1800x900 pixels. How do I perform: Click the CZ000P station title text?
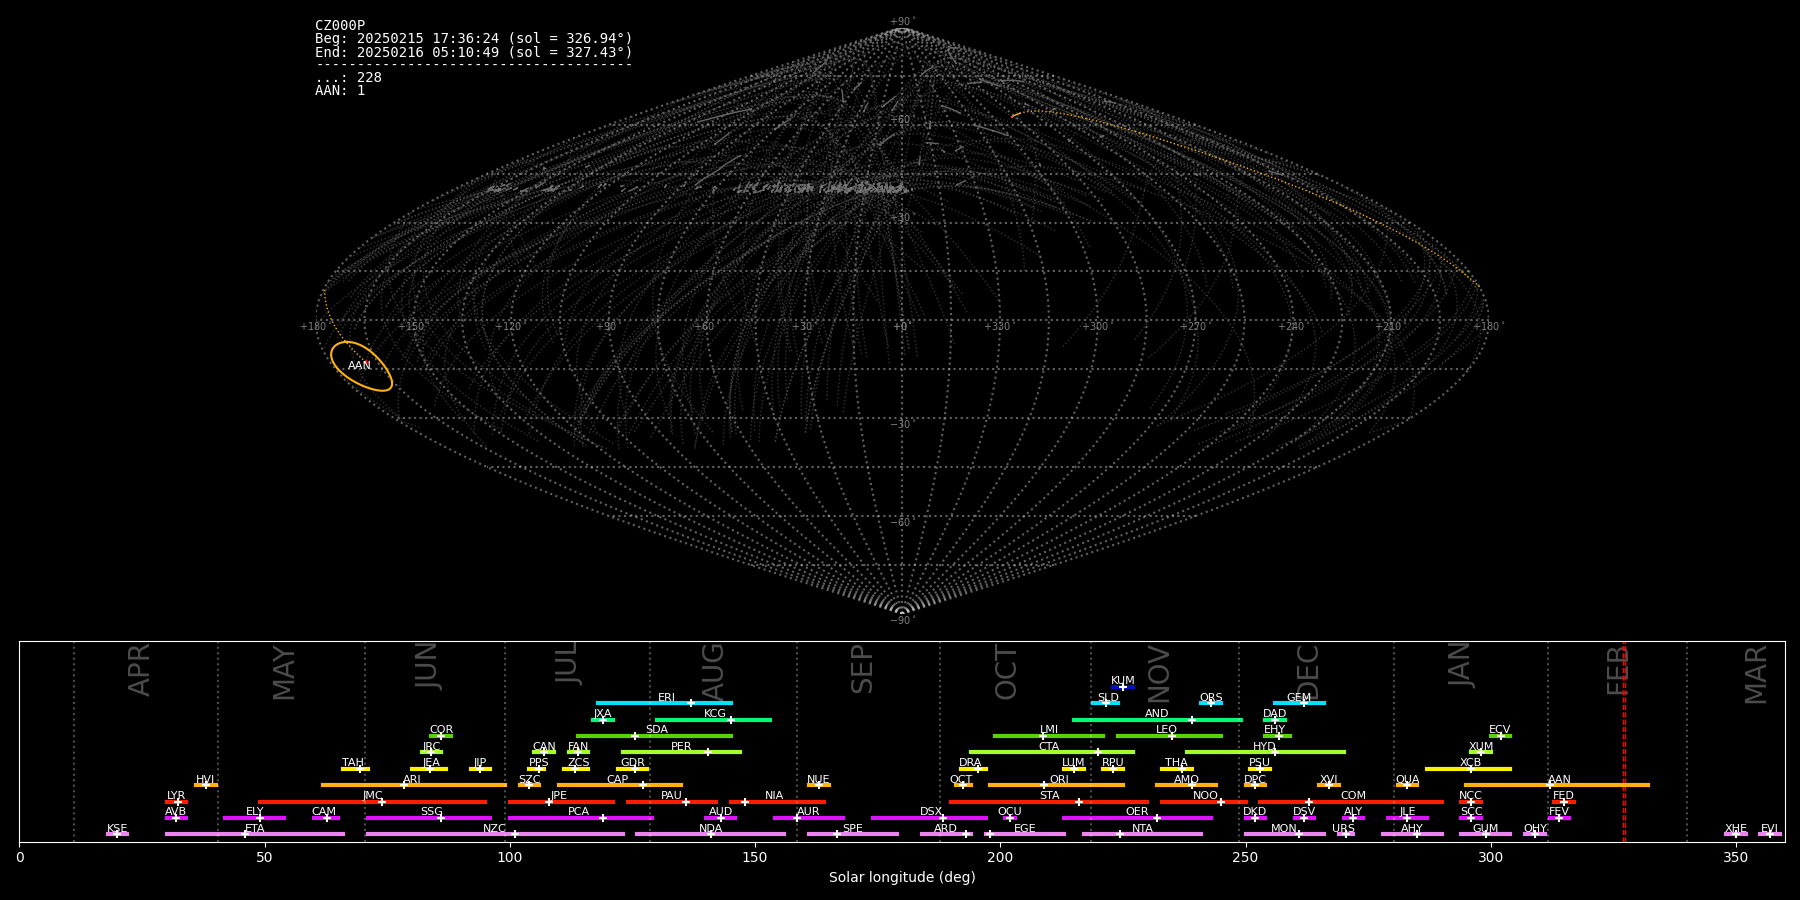340,26
